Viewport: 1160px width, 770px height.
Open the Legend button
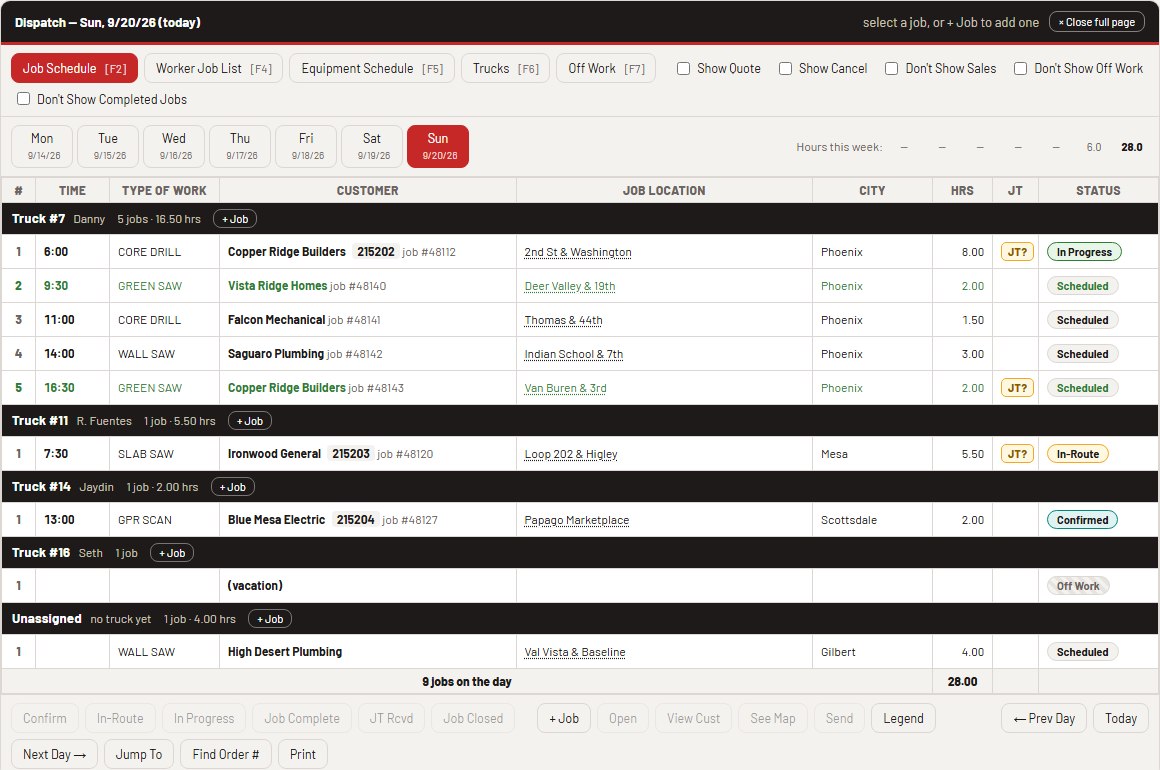point(903,718)
